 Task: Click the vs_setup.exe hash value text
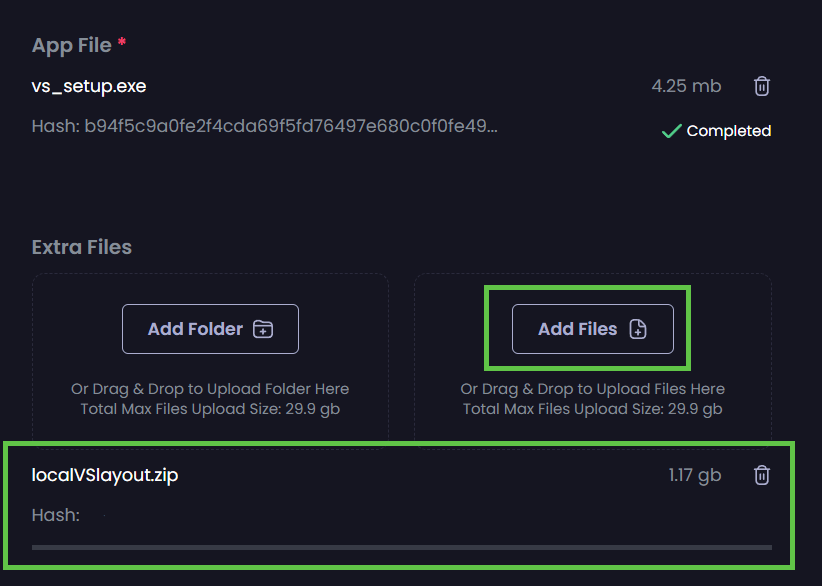point(291,126)
